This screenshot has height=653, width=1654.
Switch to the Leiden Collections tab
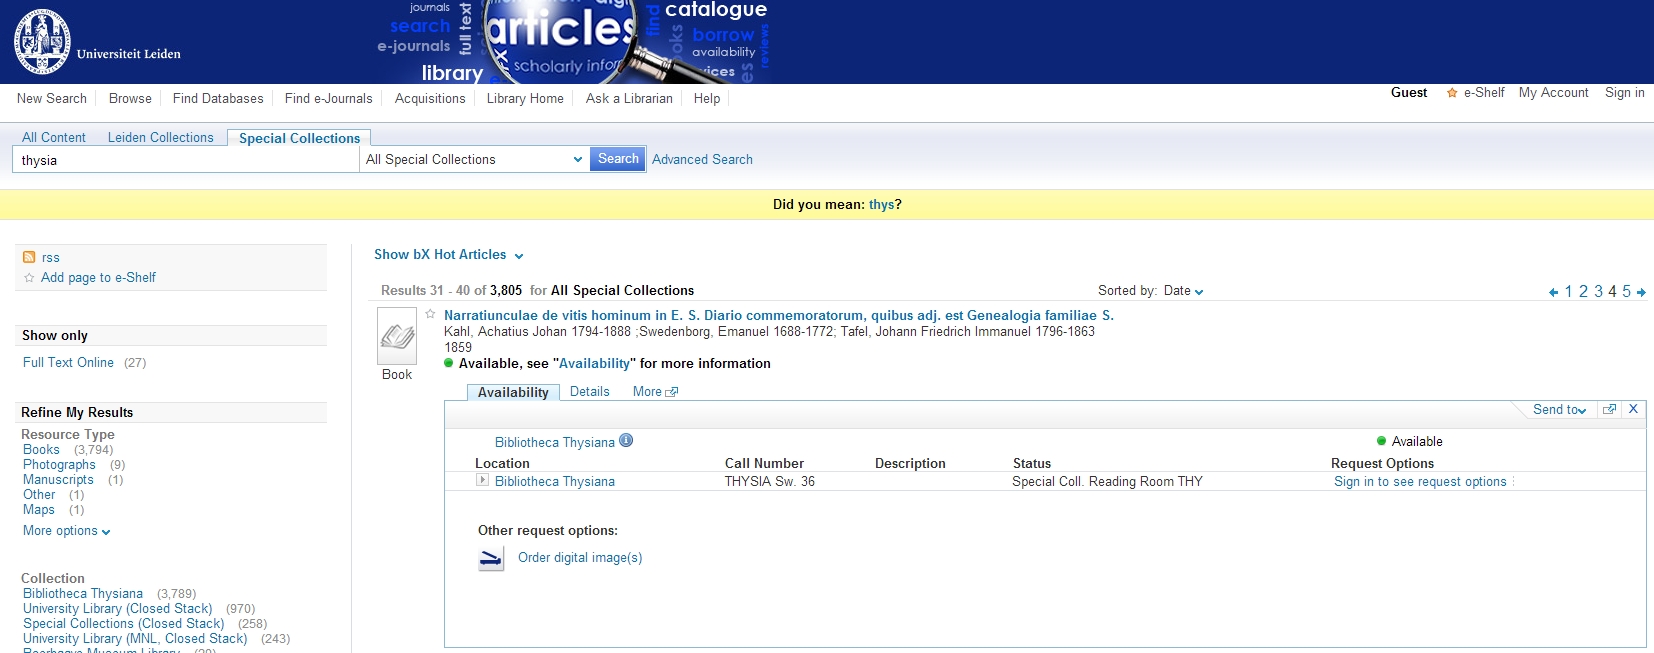point(161,138)
